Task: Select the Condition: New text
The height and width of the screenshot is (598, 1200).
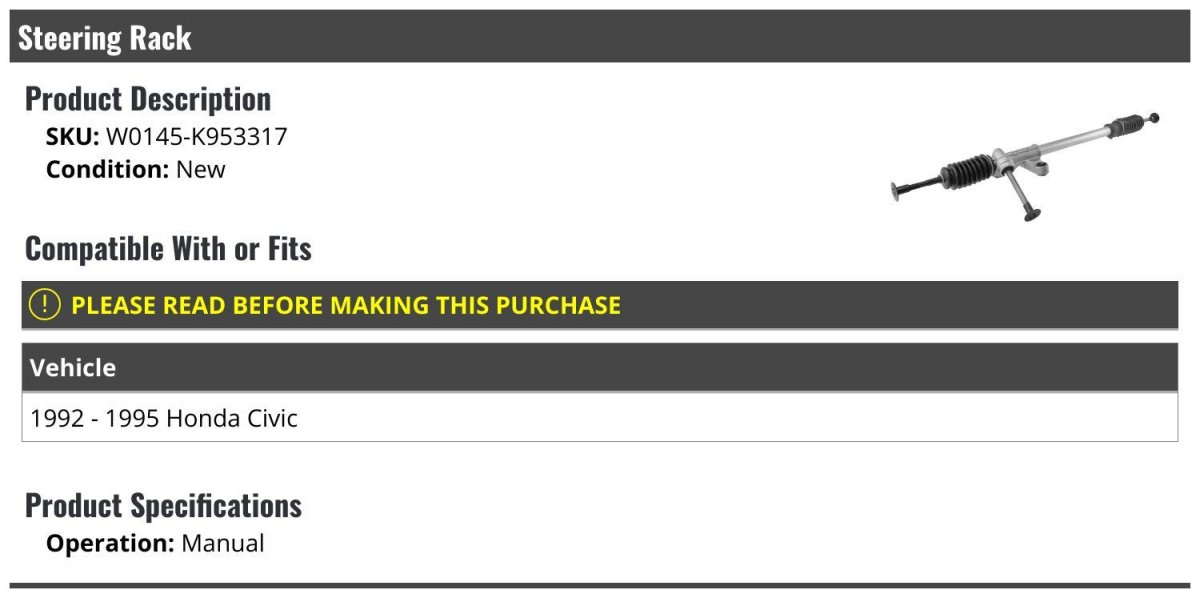Action: coord(136,169)
